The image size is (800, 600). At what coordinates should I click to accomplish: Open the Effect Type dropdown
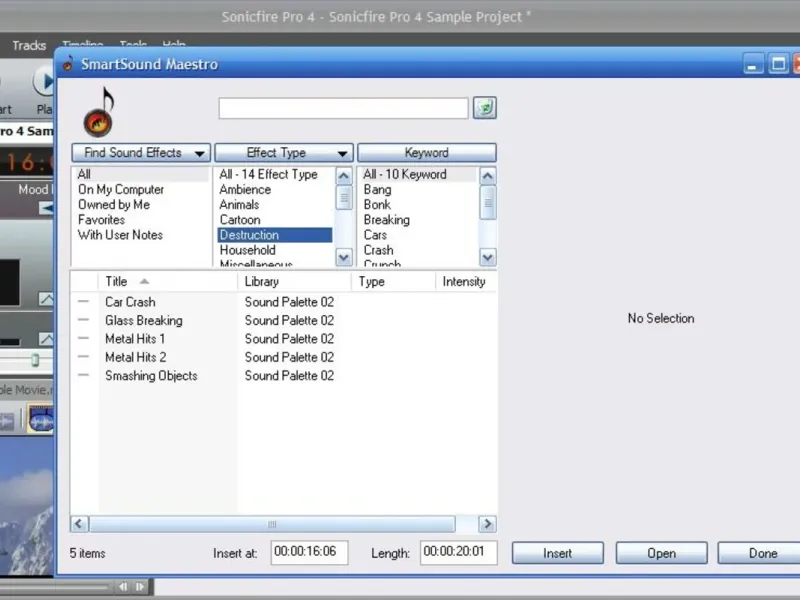click(284, 153)
